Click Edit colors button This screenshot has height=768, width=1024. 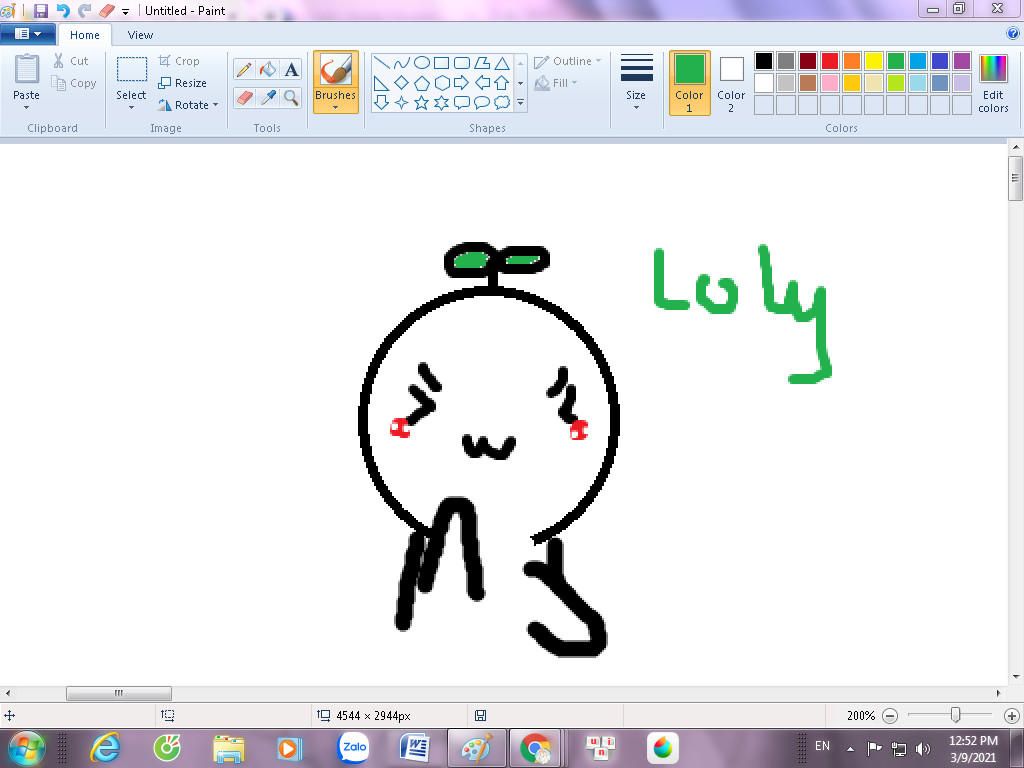[993, 83]
